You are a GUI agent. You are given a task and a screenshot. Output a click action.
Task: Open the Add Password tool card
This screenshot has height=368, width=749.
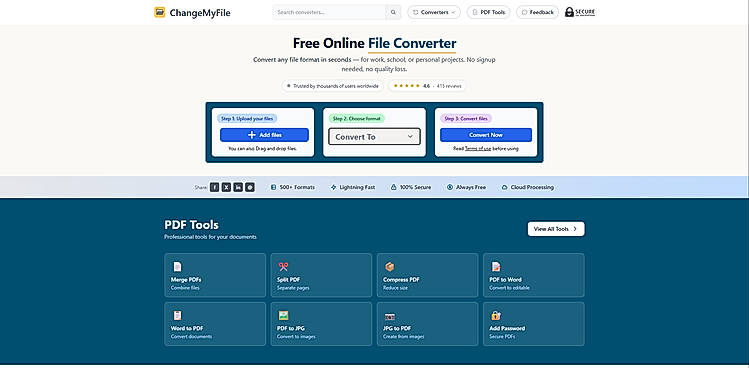point(534,324)
